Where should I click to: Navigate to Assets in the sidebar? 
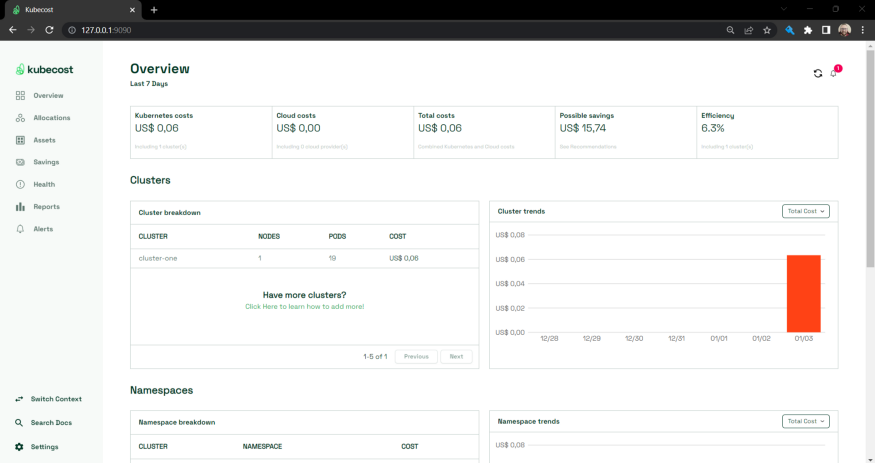(44, 140)
